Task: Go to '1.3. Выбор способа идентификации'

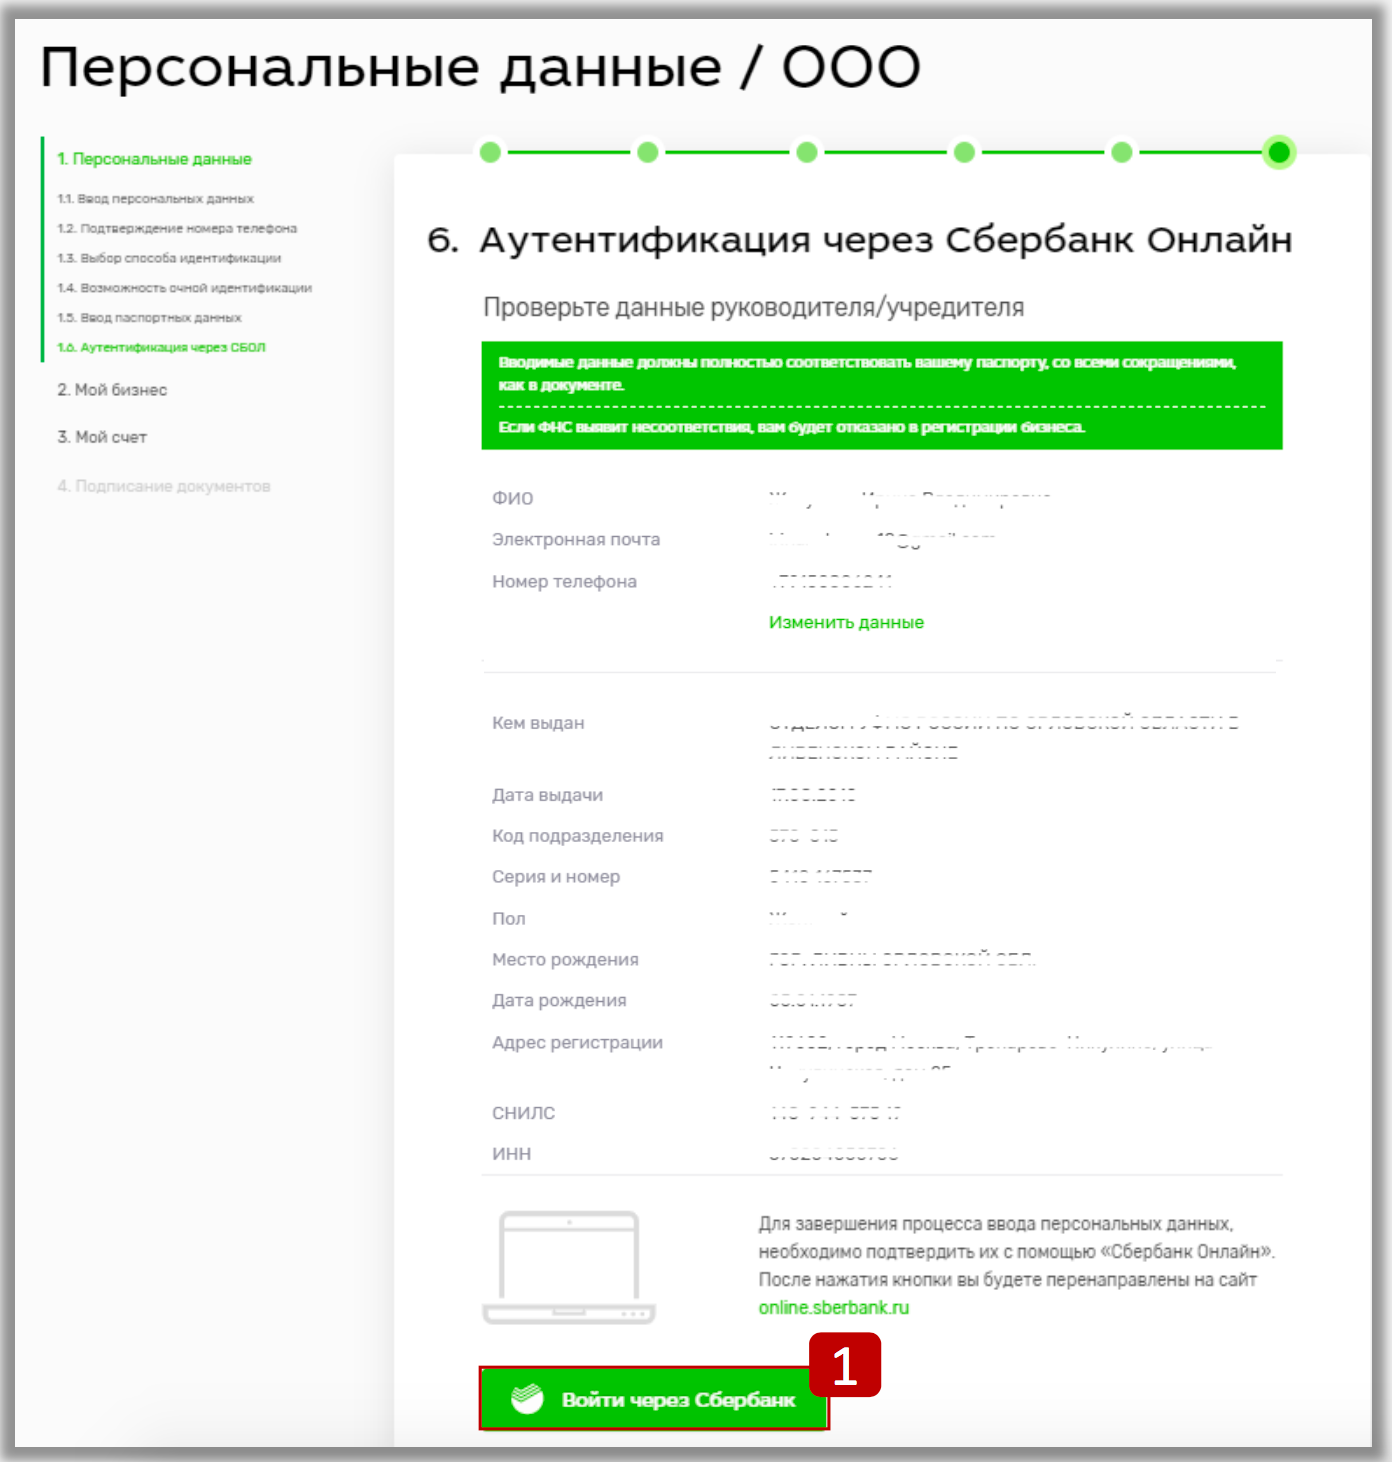Action: (x=169, y=258)
